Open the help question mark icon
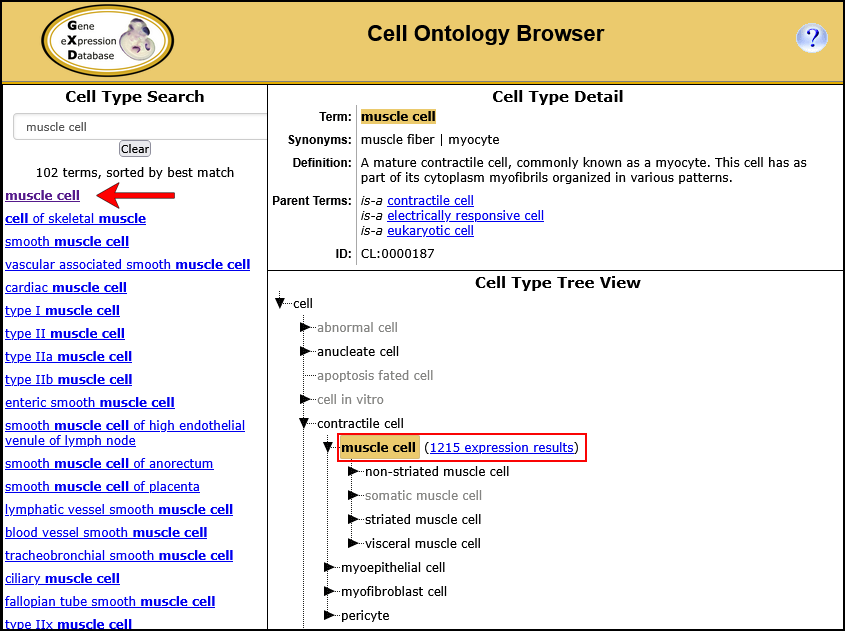The image size is (845, 631). coord(811,39)
